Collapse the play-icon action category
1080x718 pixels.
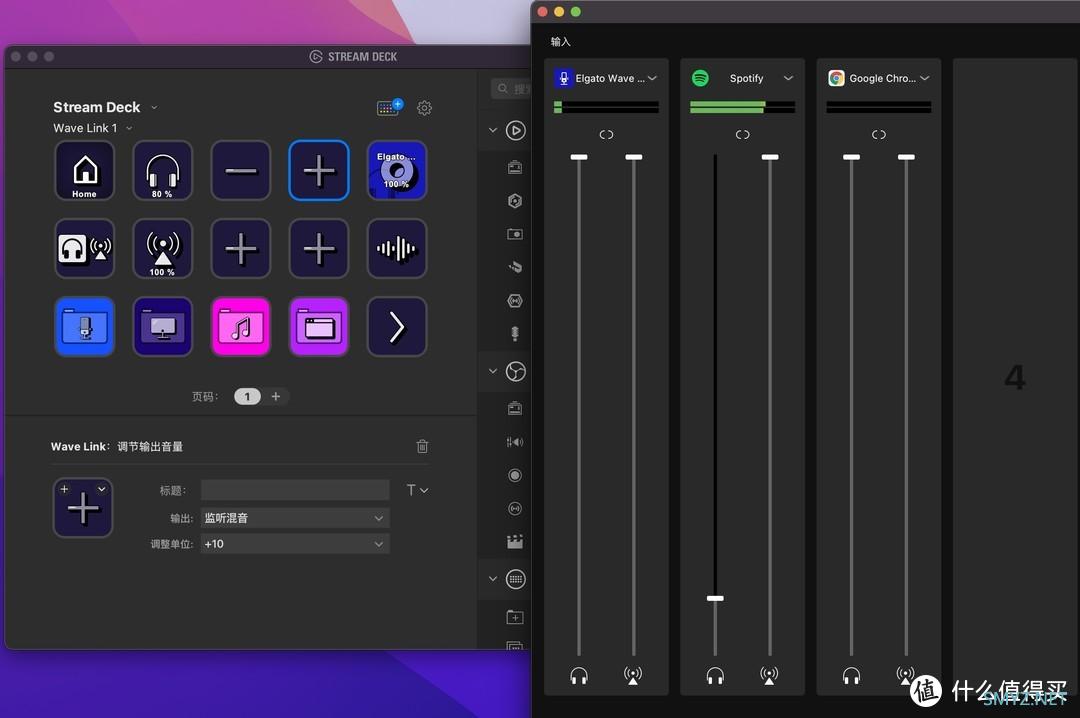(x=492, y=130)
